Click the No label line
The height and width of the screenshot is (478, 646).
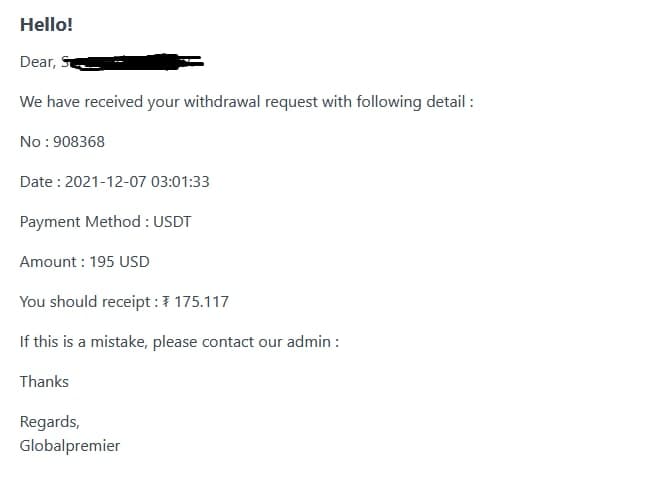point(62,142)
